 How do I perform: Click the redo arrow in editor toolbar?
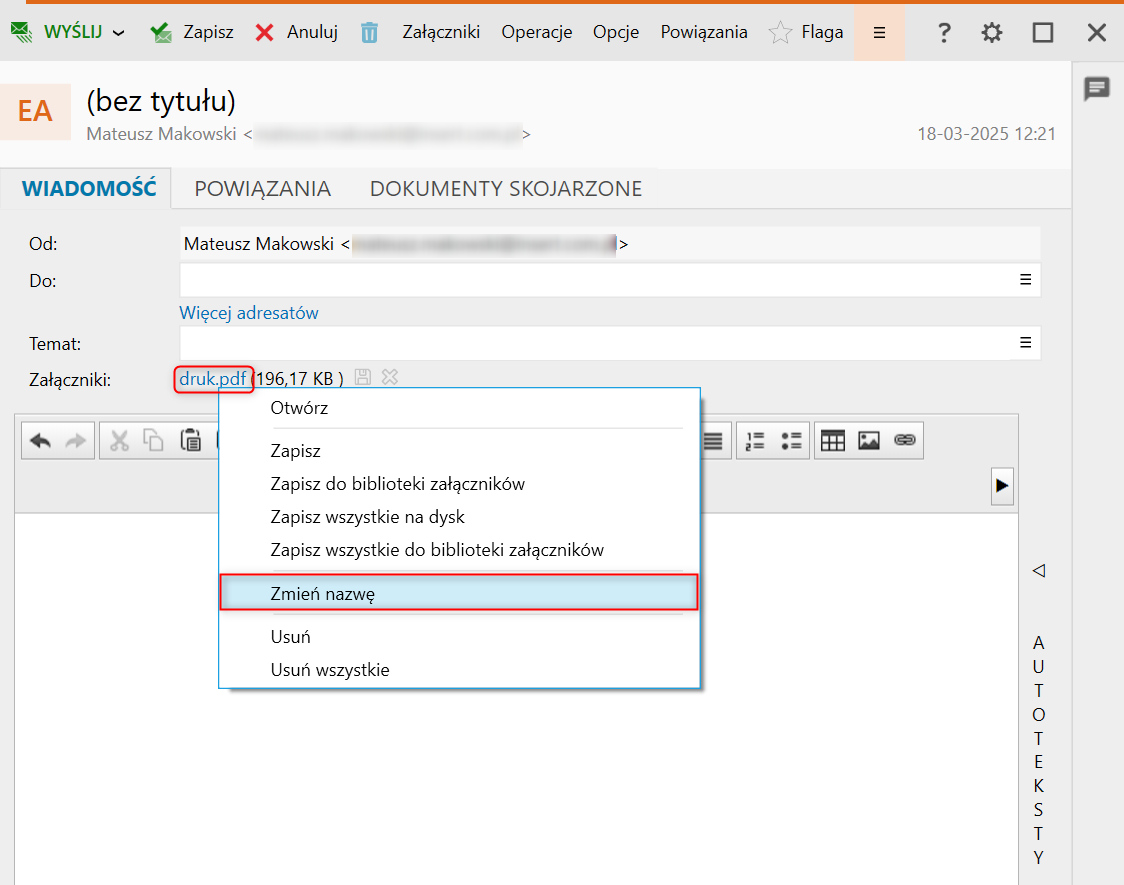click(75, 441)
